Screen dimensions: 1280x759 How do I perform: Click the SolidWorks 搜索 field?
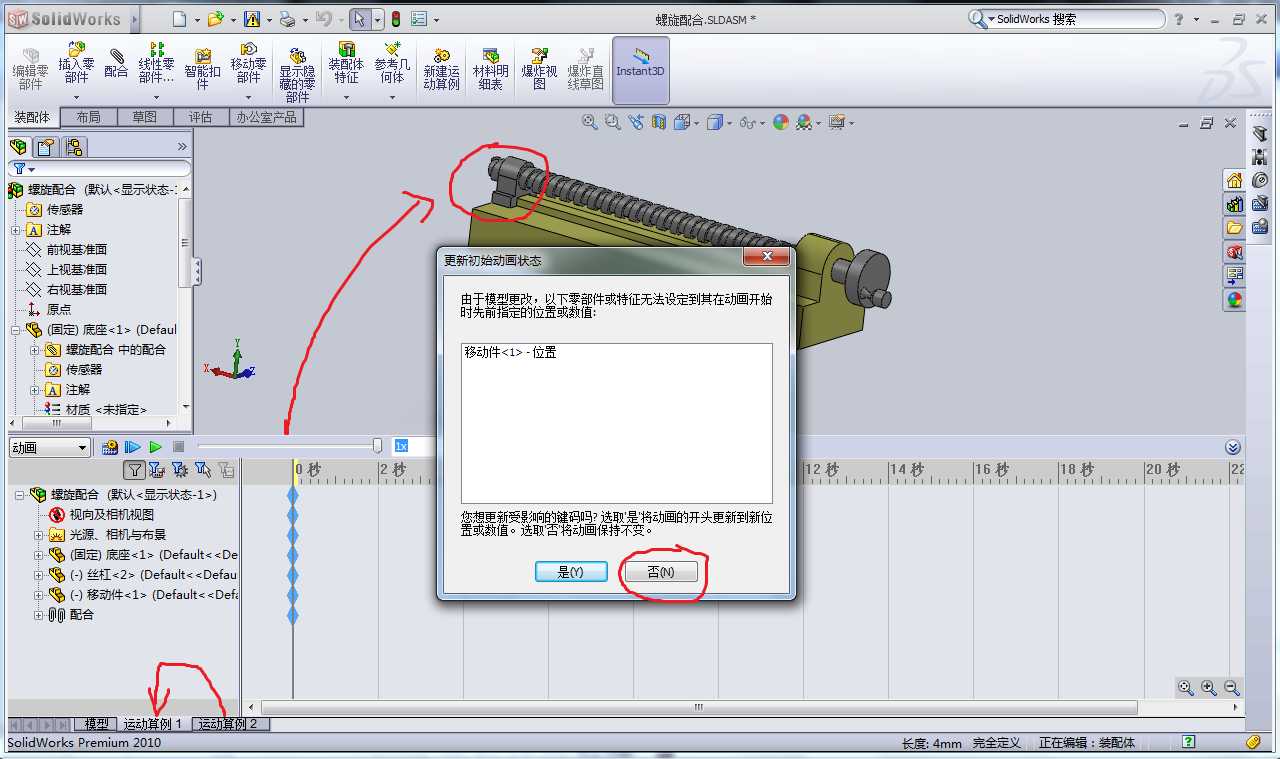click(1079, 19)
